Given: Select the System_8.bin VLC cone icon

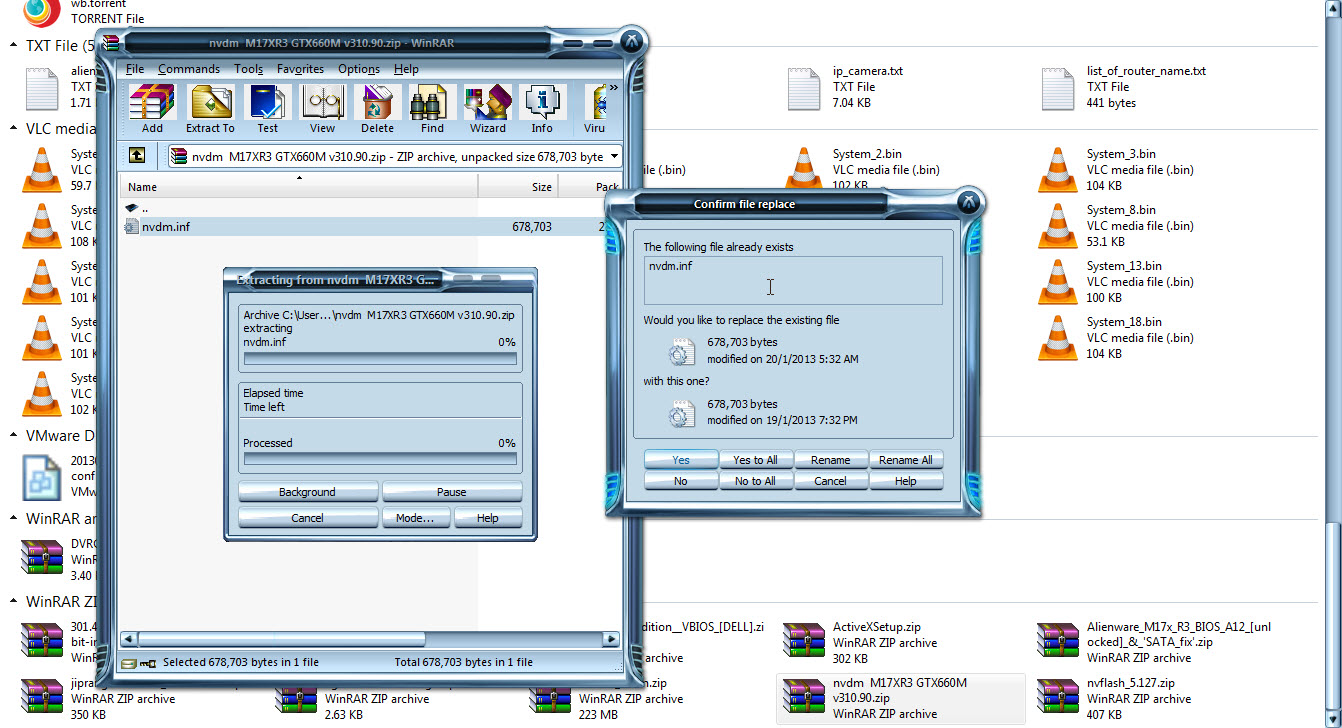Looking at the screenshot, I should pos(1057,226).
